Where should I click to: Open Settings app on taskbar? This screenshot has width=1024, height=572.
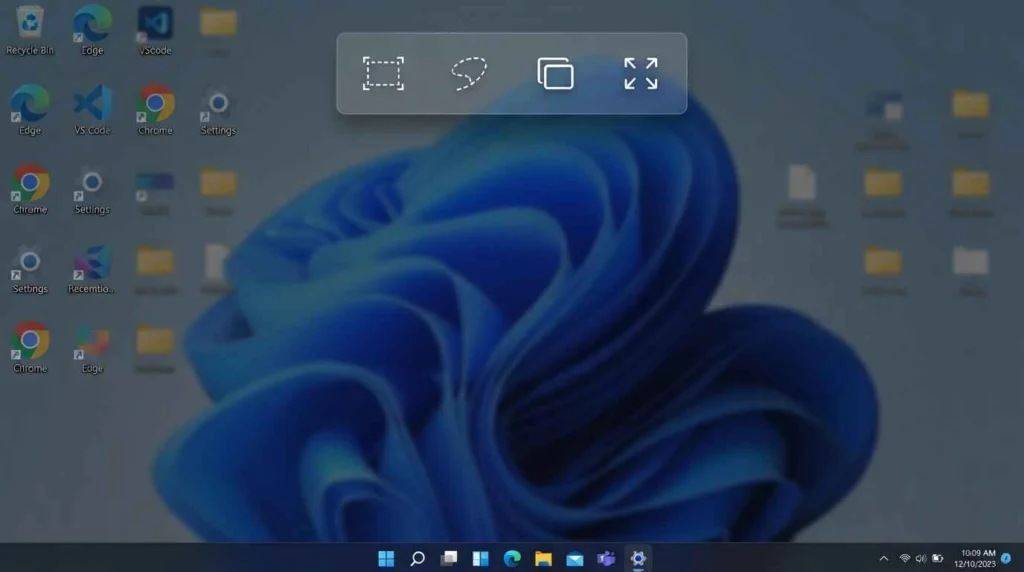pyautogui.click(x=638, y=558)
